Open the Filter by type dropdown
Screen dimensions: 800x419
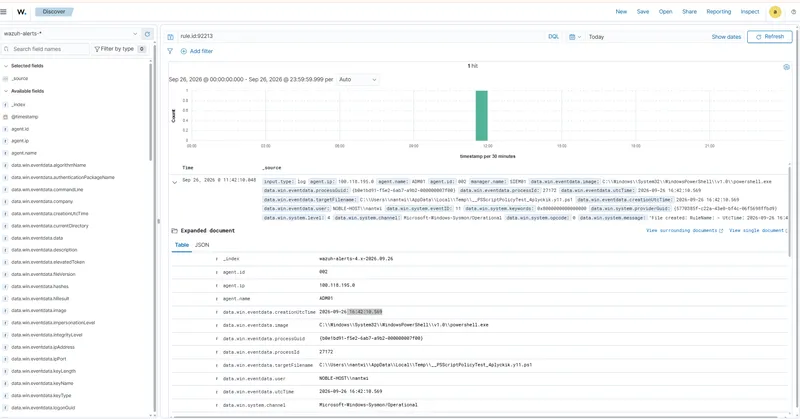[x=119, y=49]
